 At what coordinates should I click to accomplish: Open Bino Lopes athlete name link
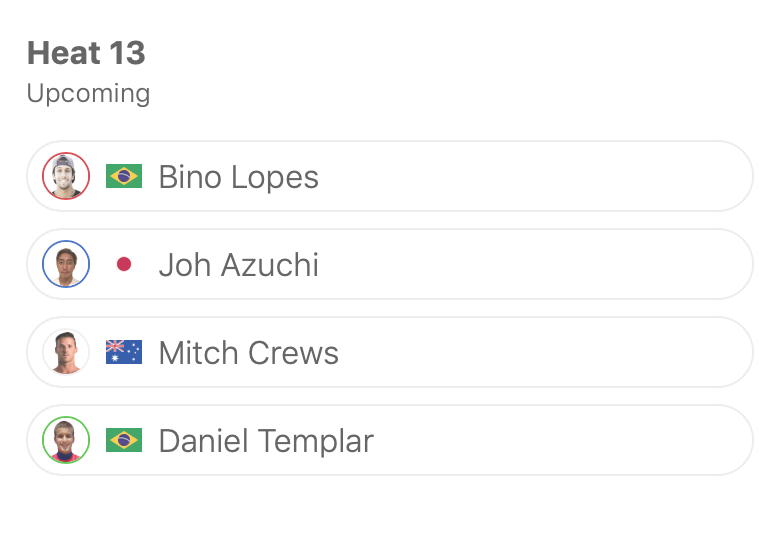(x=238, y=177)
